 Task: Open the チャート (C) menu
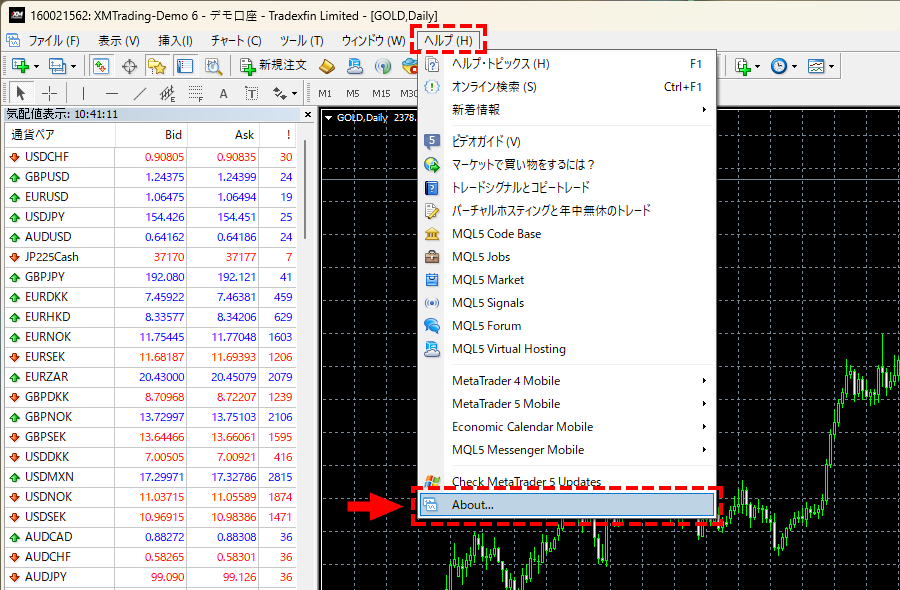(236, 41)
